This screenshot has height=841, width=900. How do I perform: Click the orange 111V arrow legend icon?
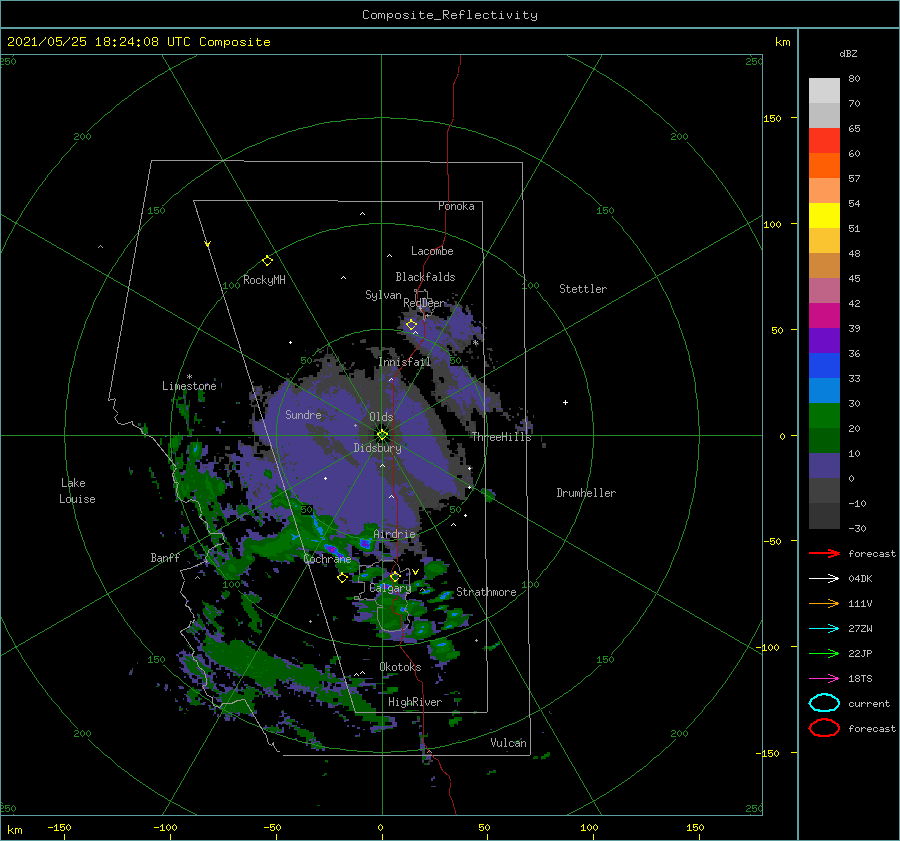point(824,603)
